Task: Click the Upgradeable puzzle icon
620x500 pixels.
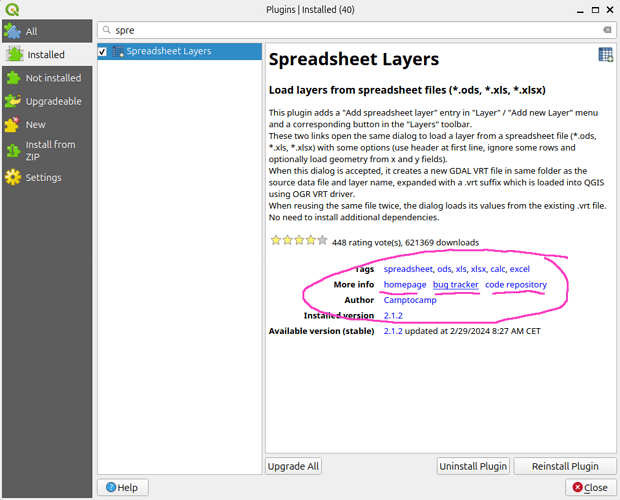Action: pyautogui.click(x=13, y=101)
